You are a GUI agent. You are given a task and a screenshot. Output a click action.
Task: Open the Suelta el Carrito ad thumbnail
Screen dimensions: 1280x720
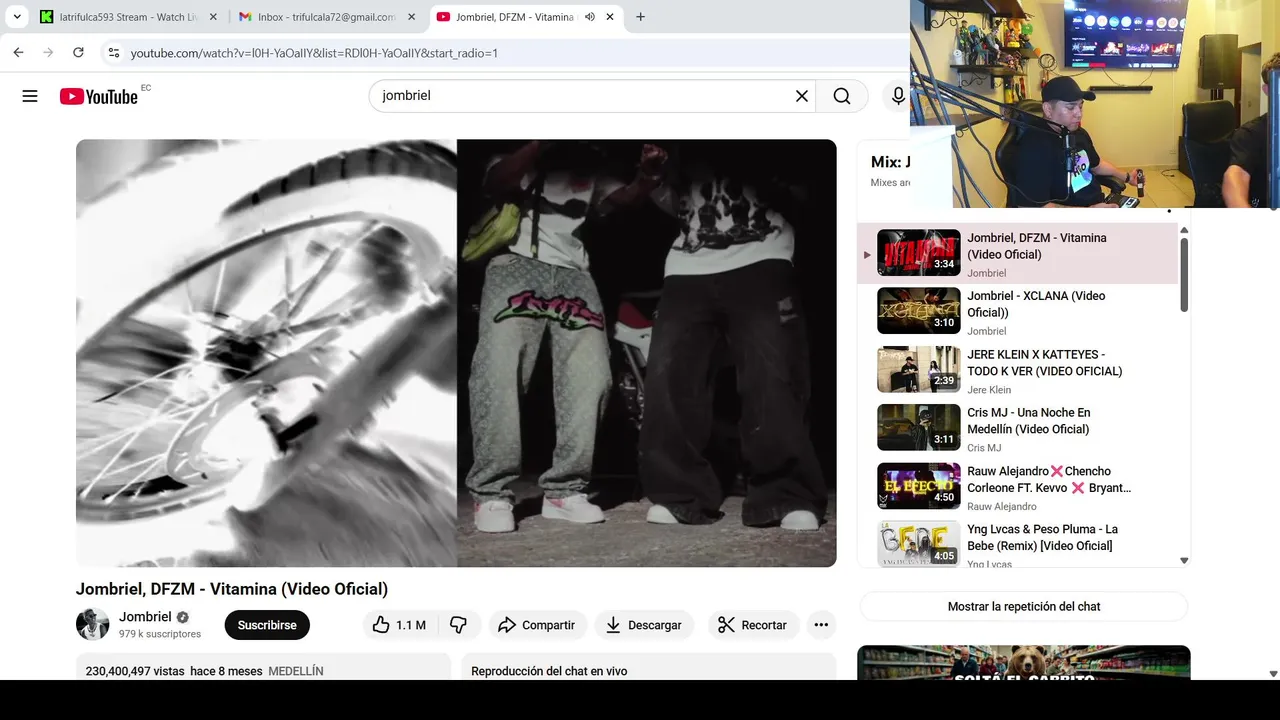[x=1024, y=663]
